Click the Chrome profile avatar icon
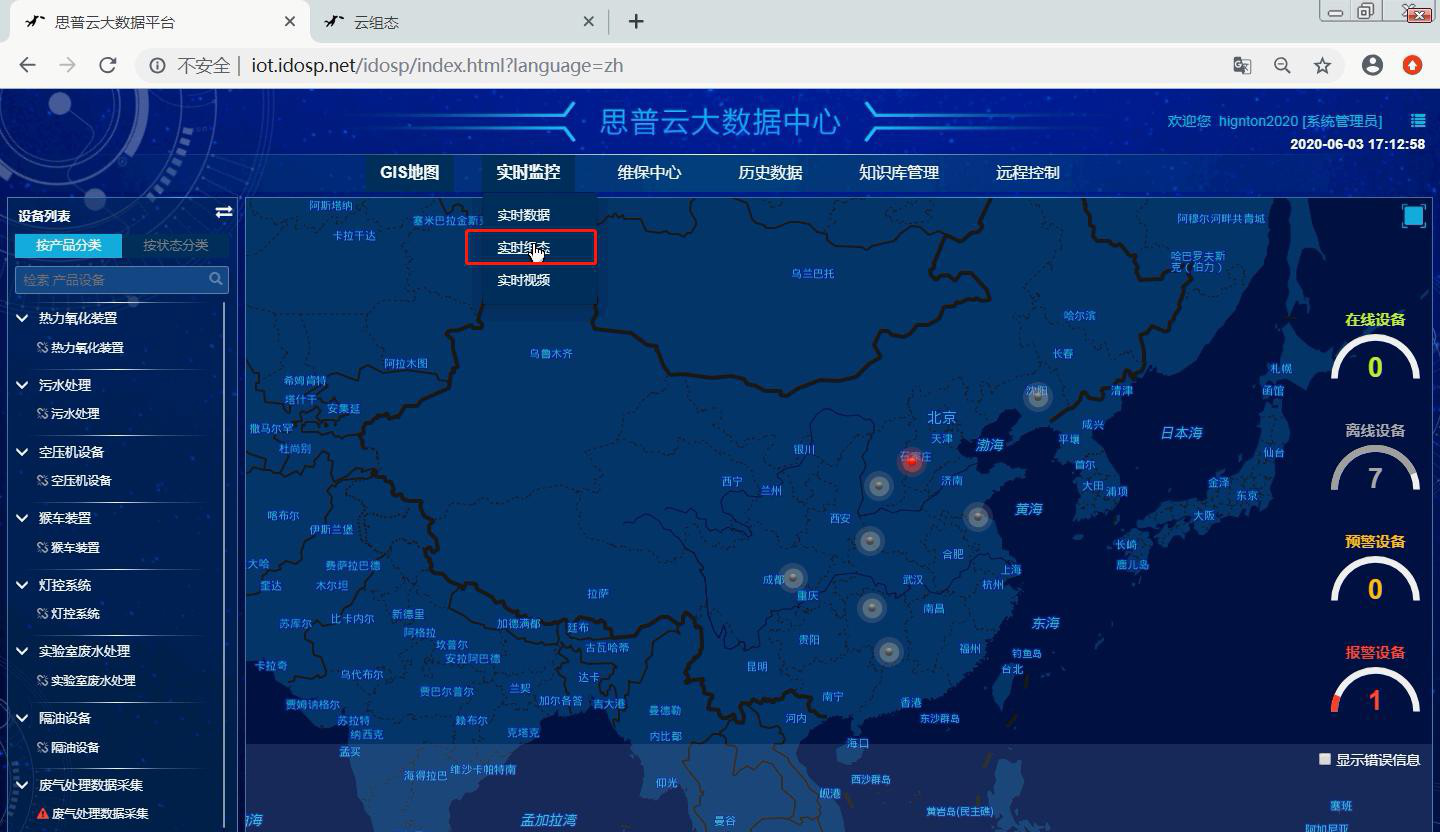The height and width of the screenshot is (832, 1440). (x=1372, y=66)
